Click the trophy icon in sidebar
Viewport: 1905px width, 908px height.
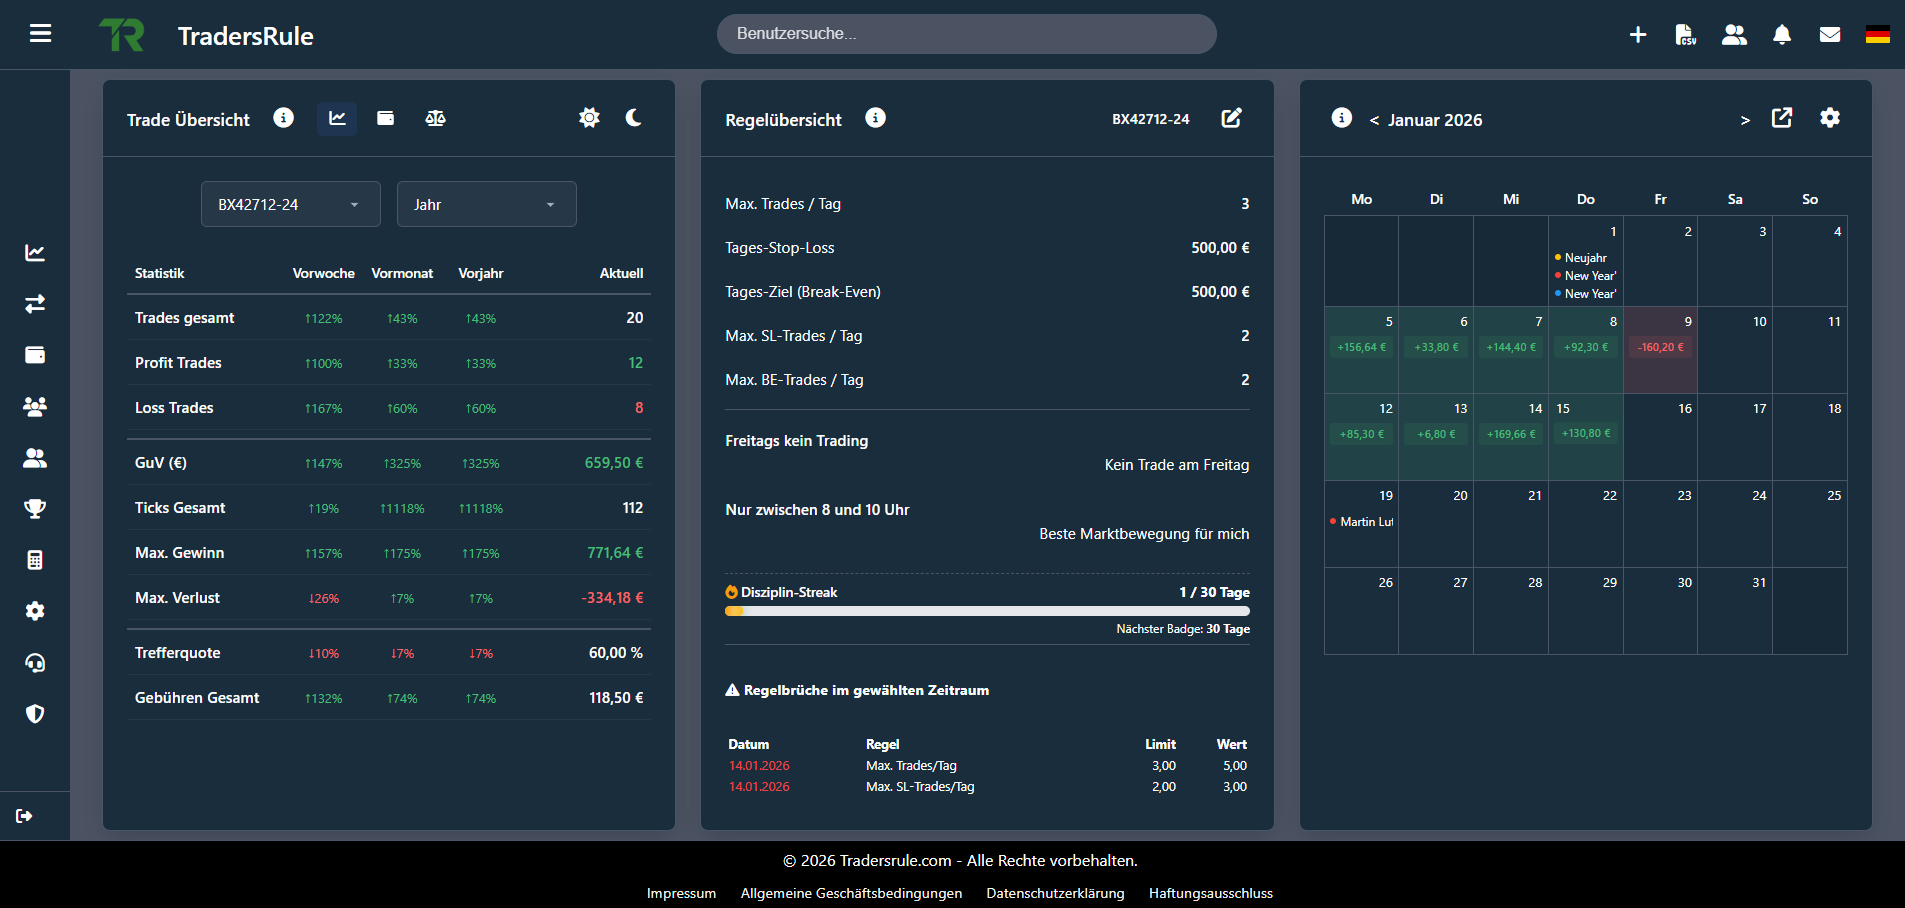tap(35, 508)
